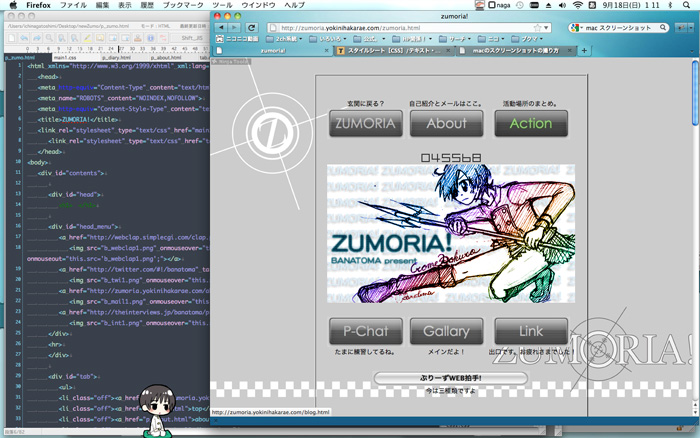Click the volume icon in menu bar
Image resolution: width=700 pixels, height=438 pixels.
coord(562,5)
